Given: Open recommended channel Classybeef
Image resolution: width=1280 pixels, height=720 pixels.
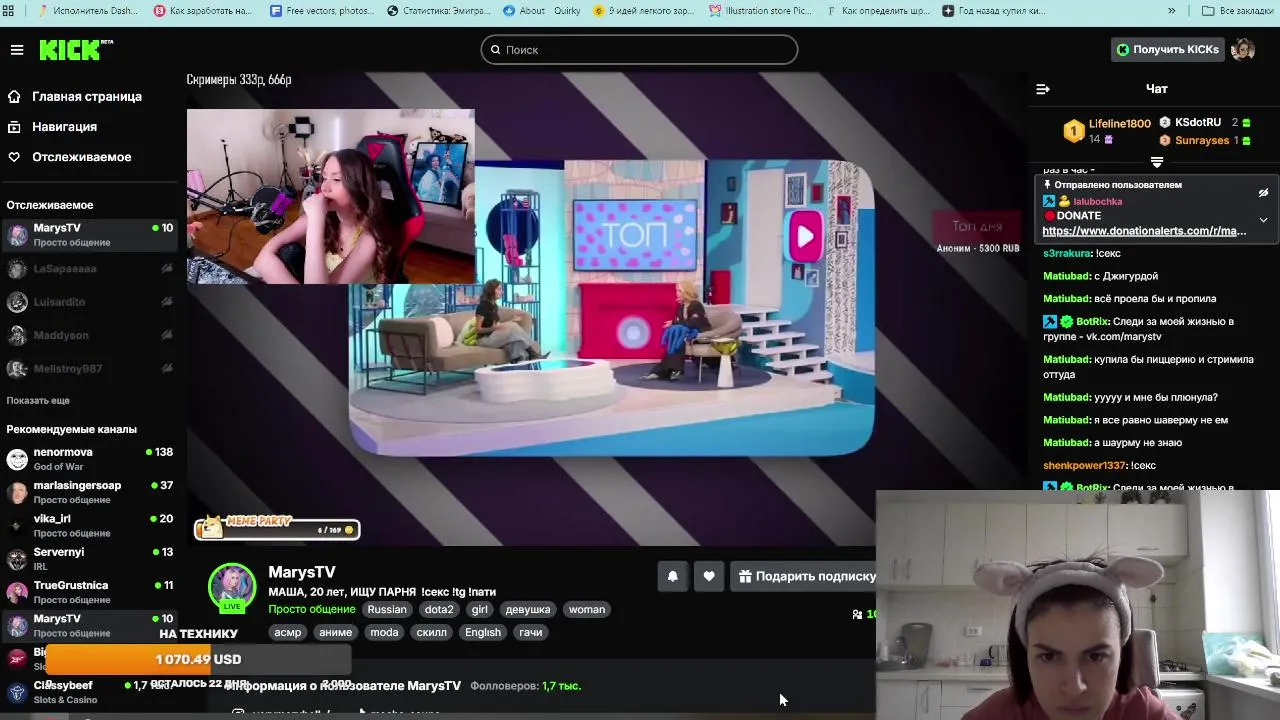Looking at the screenshot, I should (90, 692).
